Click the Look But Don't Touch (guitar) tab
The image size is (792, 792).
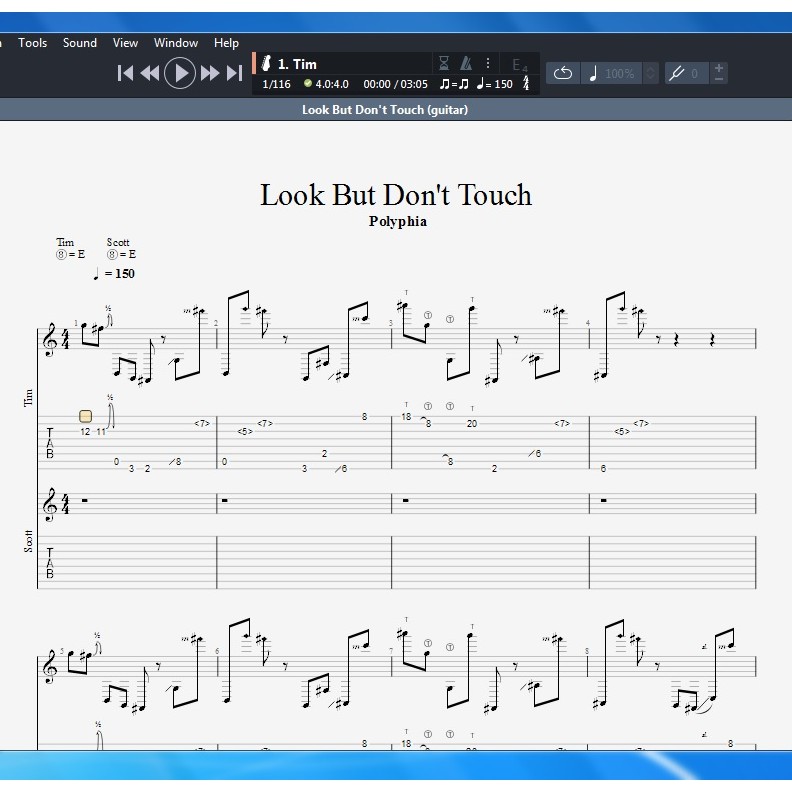pyautogui.click(x=385, y=110)
